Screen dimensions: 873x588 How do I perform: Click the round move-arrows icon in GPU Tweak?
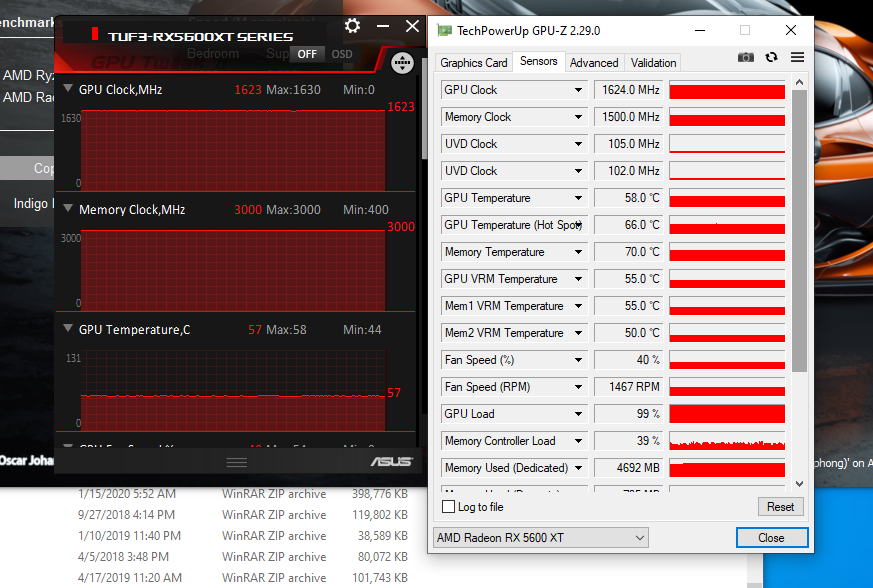(402, 63)
